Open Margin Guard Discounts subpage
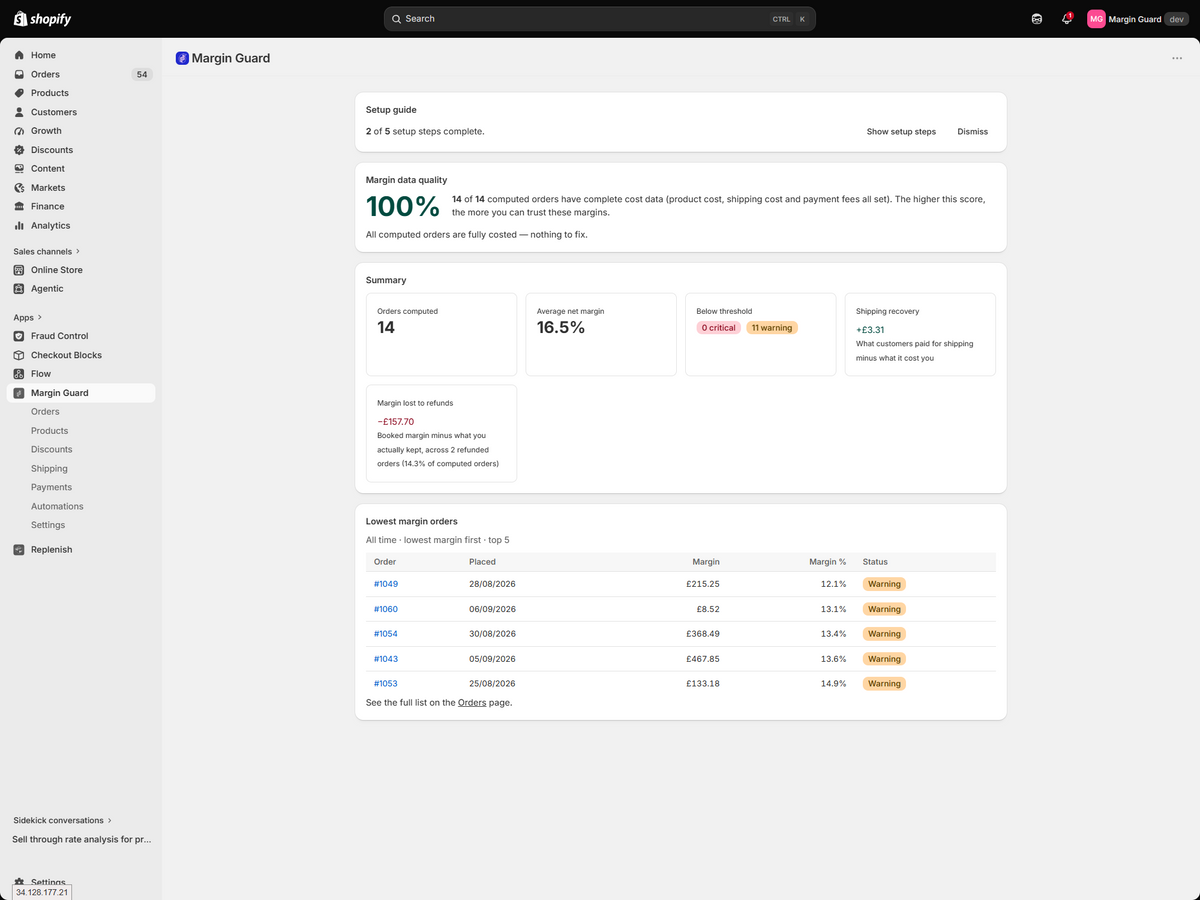 click(51, 450)
